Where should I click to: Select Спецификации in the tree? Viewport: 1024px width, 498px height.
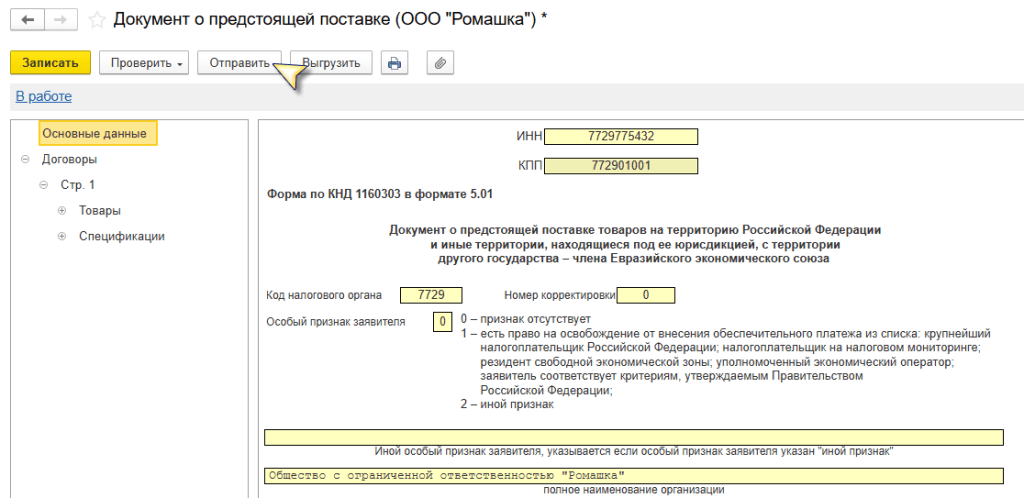point(122,236)
